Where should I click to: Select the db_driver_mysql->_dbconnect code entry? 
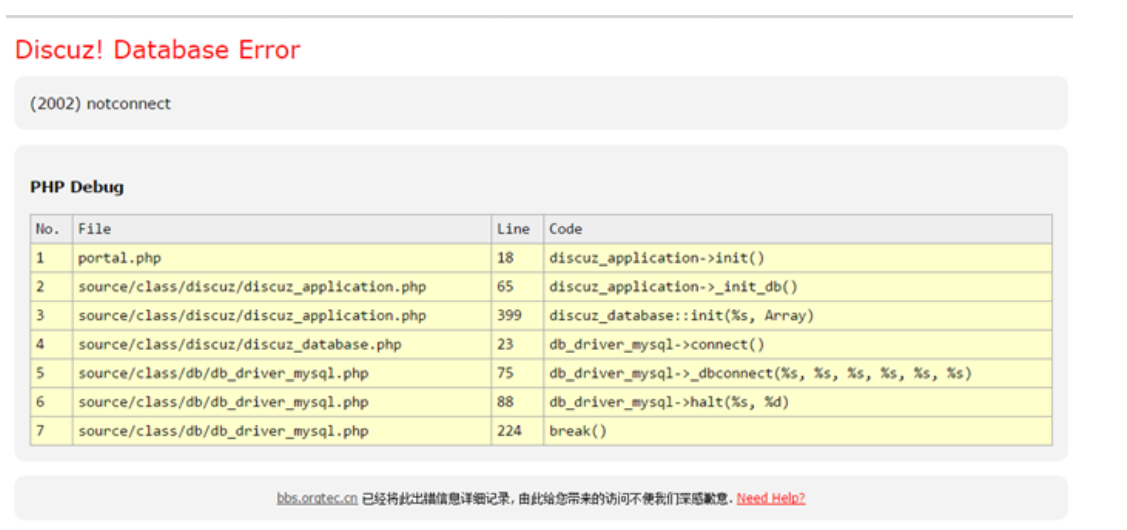point(760,374)
